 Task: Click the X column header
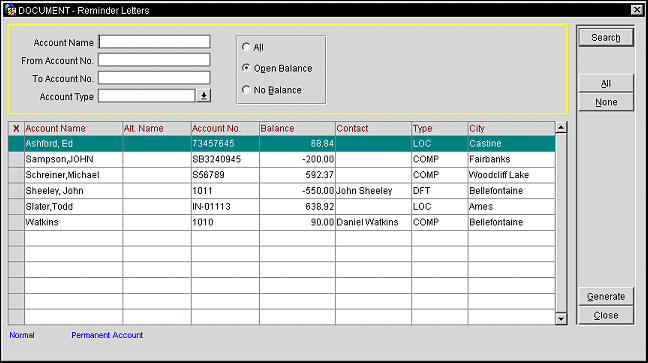click(x=16, y=129)
